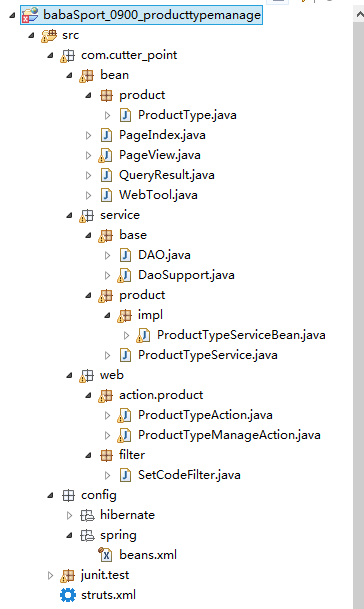Select the struts.xml label
The height and width of the screenshot is (609, 364).
[108, 595]
